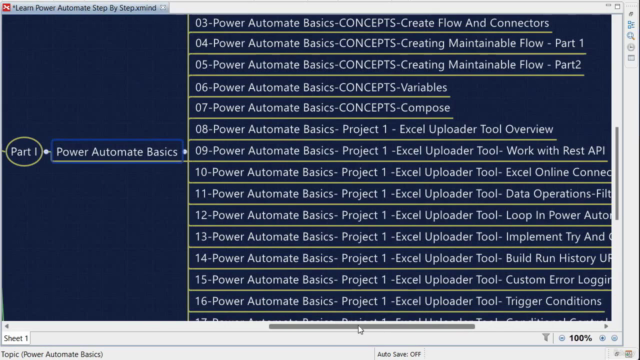Select topic 05 Creating Maintainable Flow - Part2
Viewport: 640px width, 360px height.
click(388, 64)
